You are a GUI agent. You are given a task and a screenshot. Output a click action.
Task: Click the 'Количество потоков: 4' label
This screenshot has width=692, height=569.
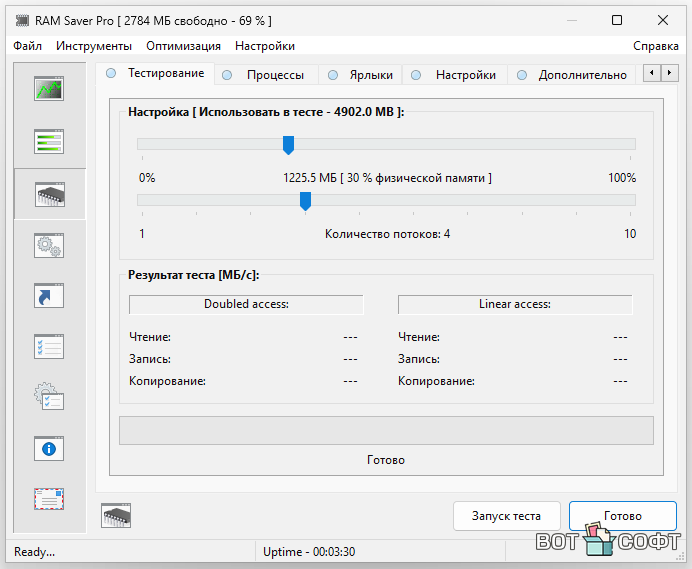point(387,234)
